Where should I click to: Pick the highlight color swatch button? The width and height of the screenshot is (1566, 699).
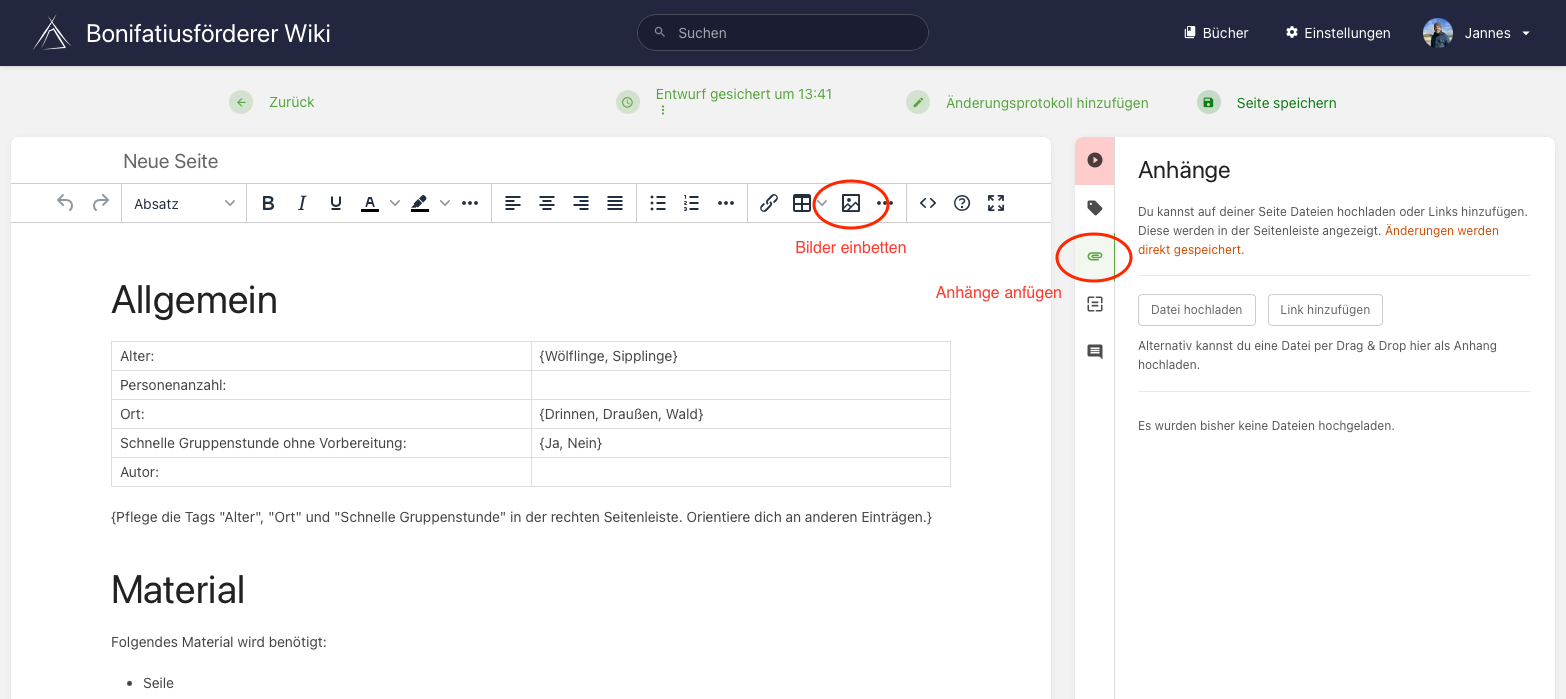[420, 203]
